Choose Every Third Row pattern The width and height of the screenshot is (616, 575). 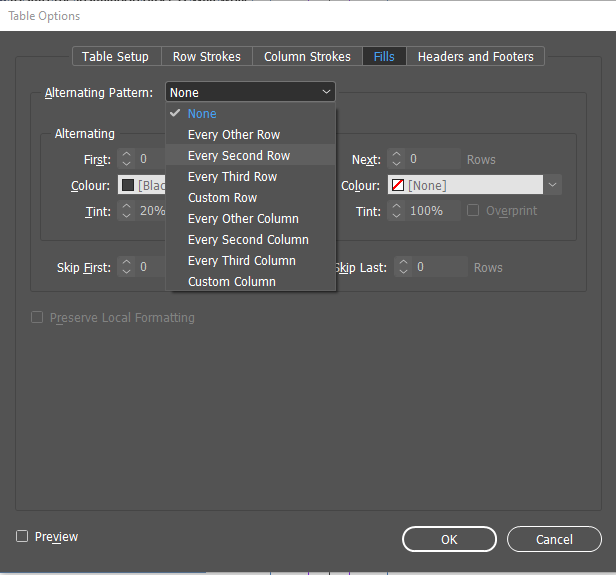click(251, 177)
